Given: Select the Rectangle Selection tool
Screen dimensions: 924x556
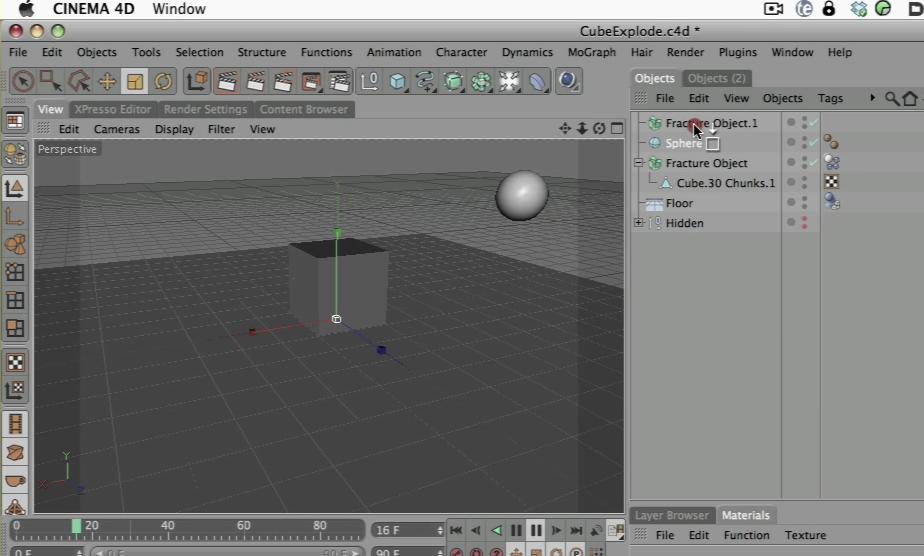Looking at the screenshot, I should tap(51, 81).
